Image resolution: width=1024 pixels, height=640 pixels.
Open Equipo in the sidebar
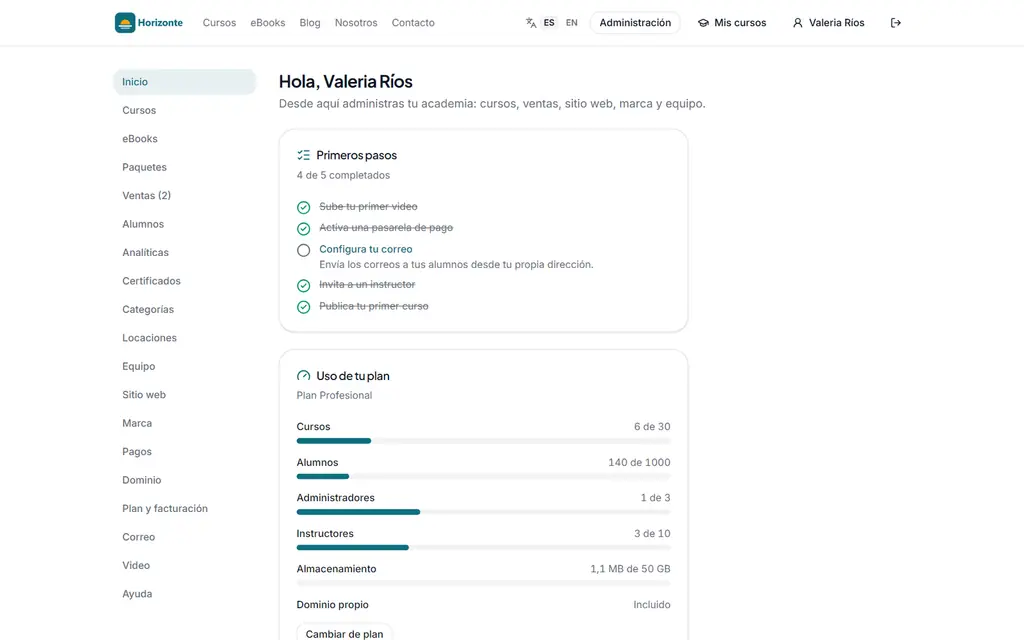pos(184,366)
